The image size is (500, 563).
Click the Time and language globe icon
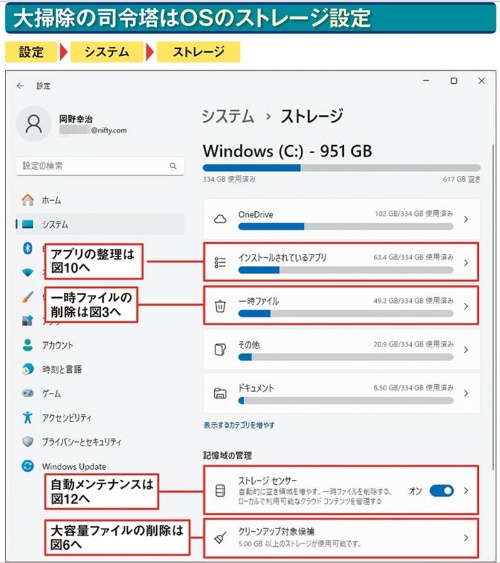coord(28,369)
